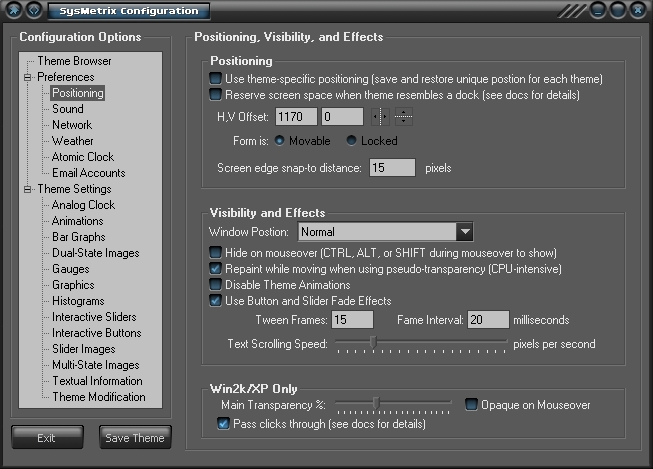Open Network preferences item
The height and width of the screenshot is (469, 653).
coord(72,125)
